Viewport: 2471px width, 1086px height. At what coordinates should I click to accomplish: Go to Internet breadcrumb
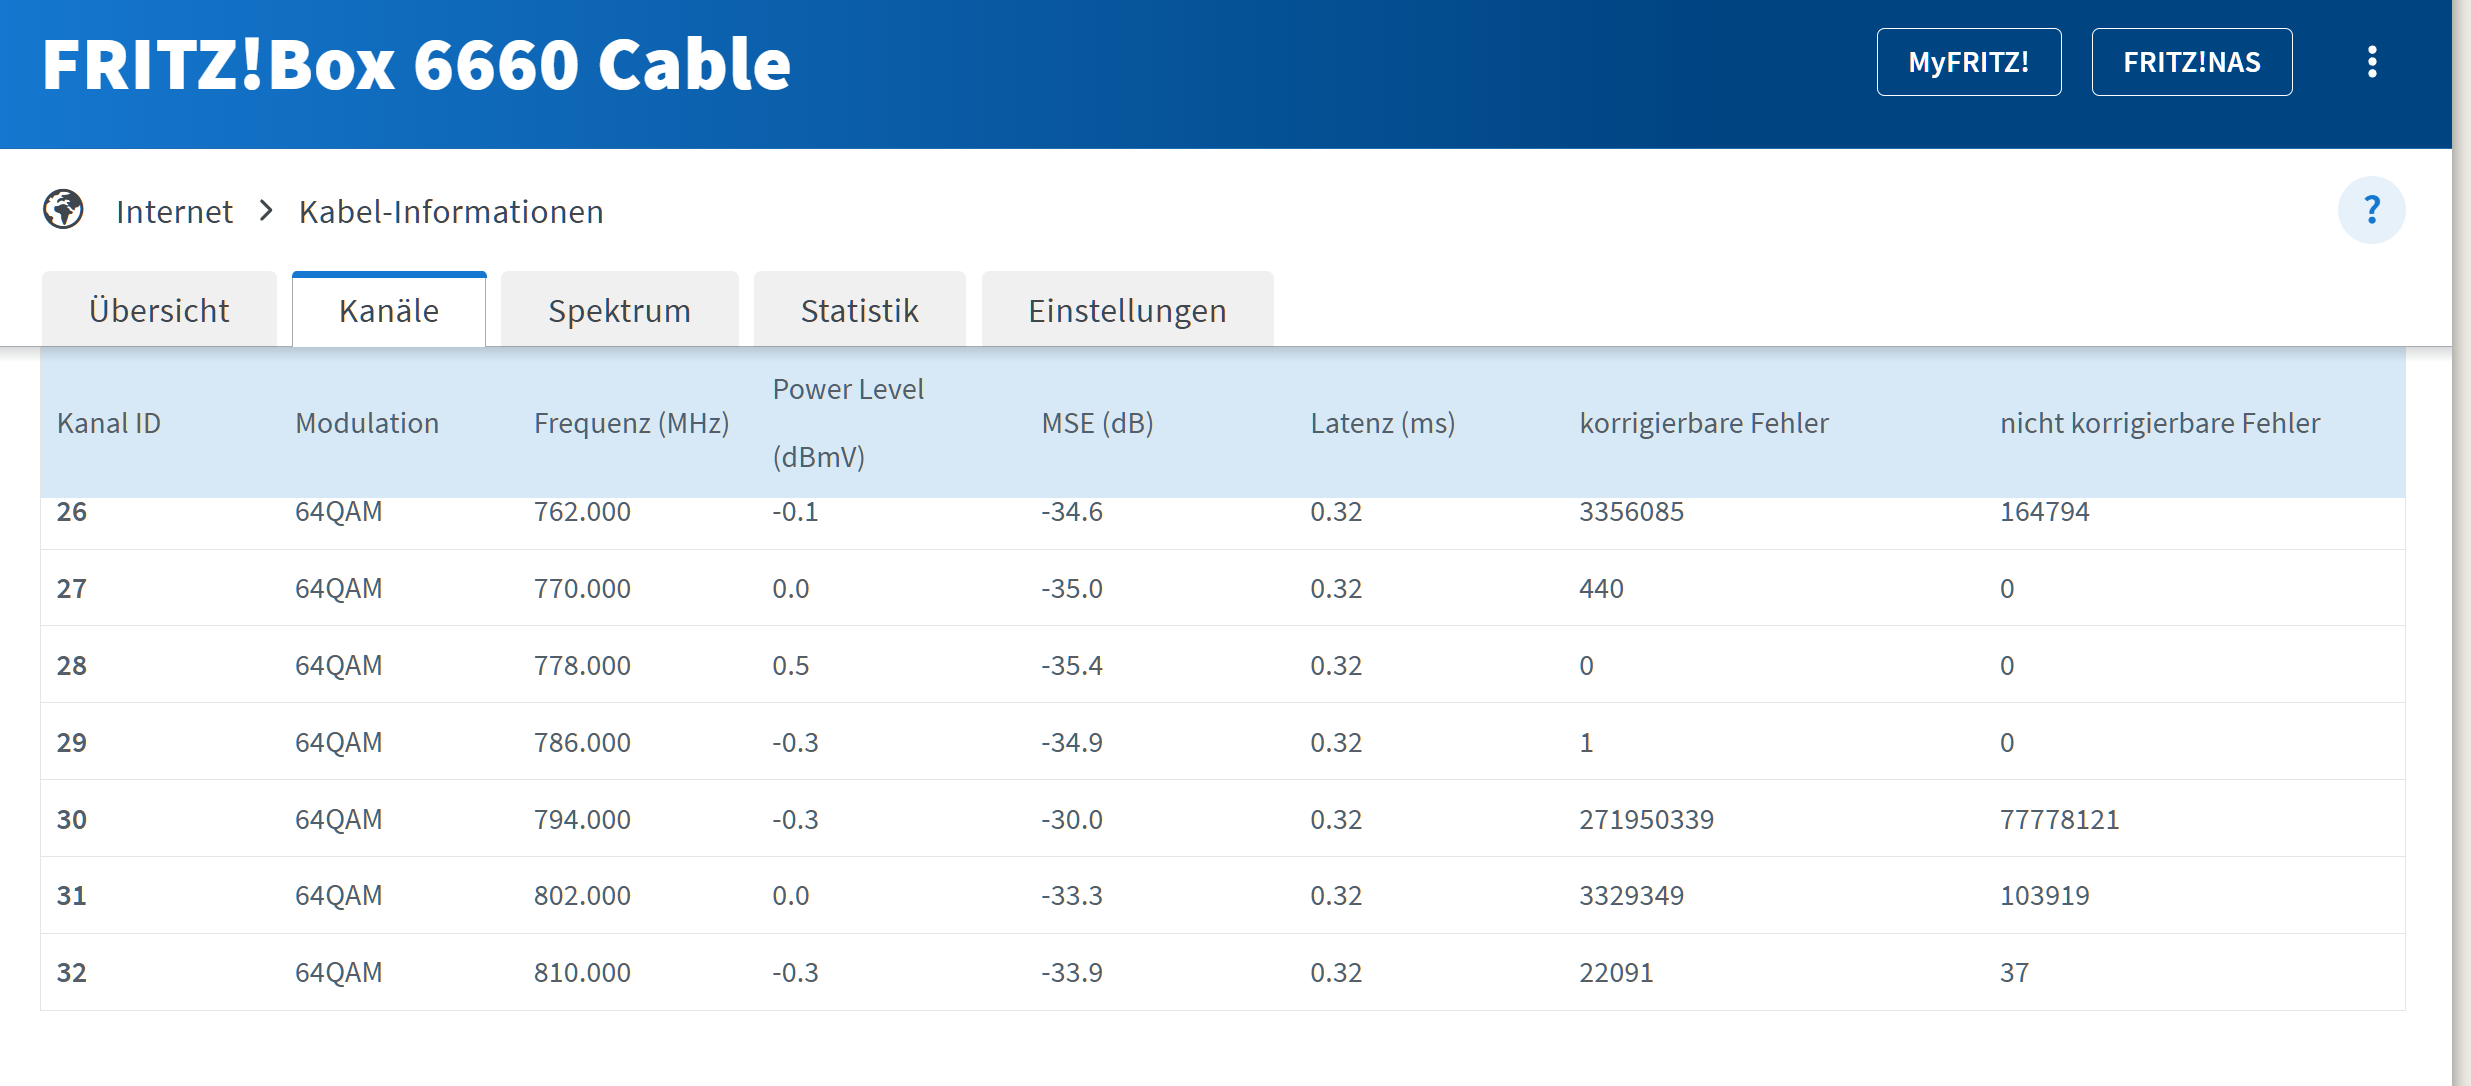tap(174, 212)
